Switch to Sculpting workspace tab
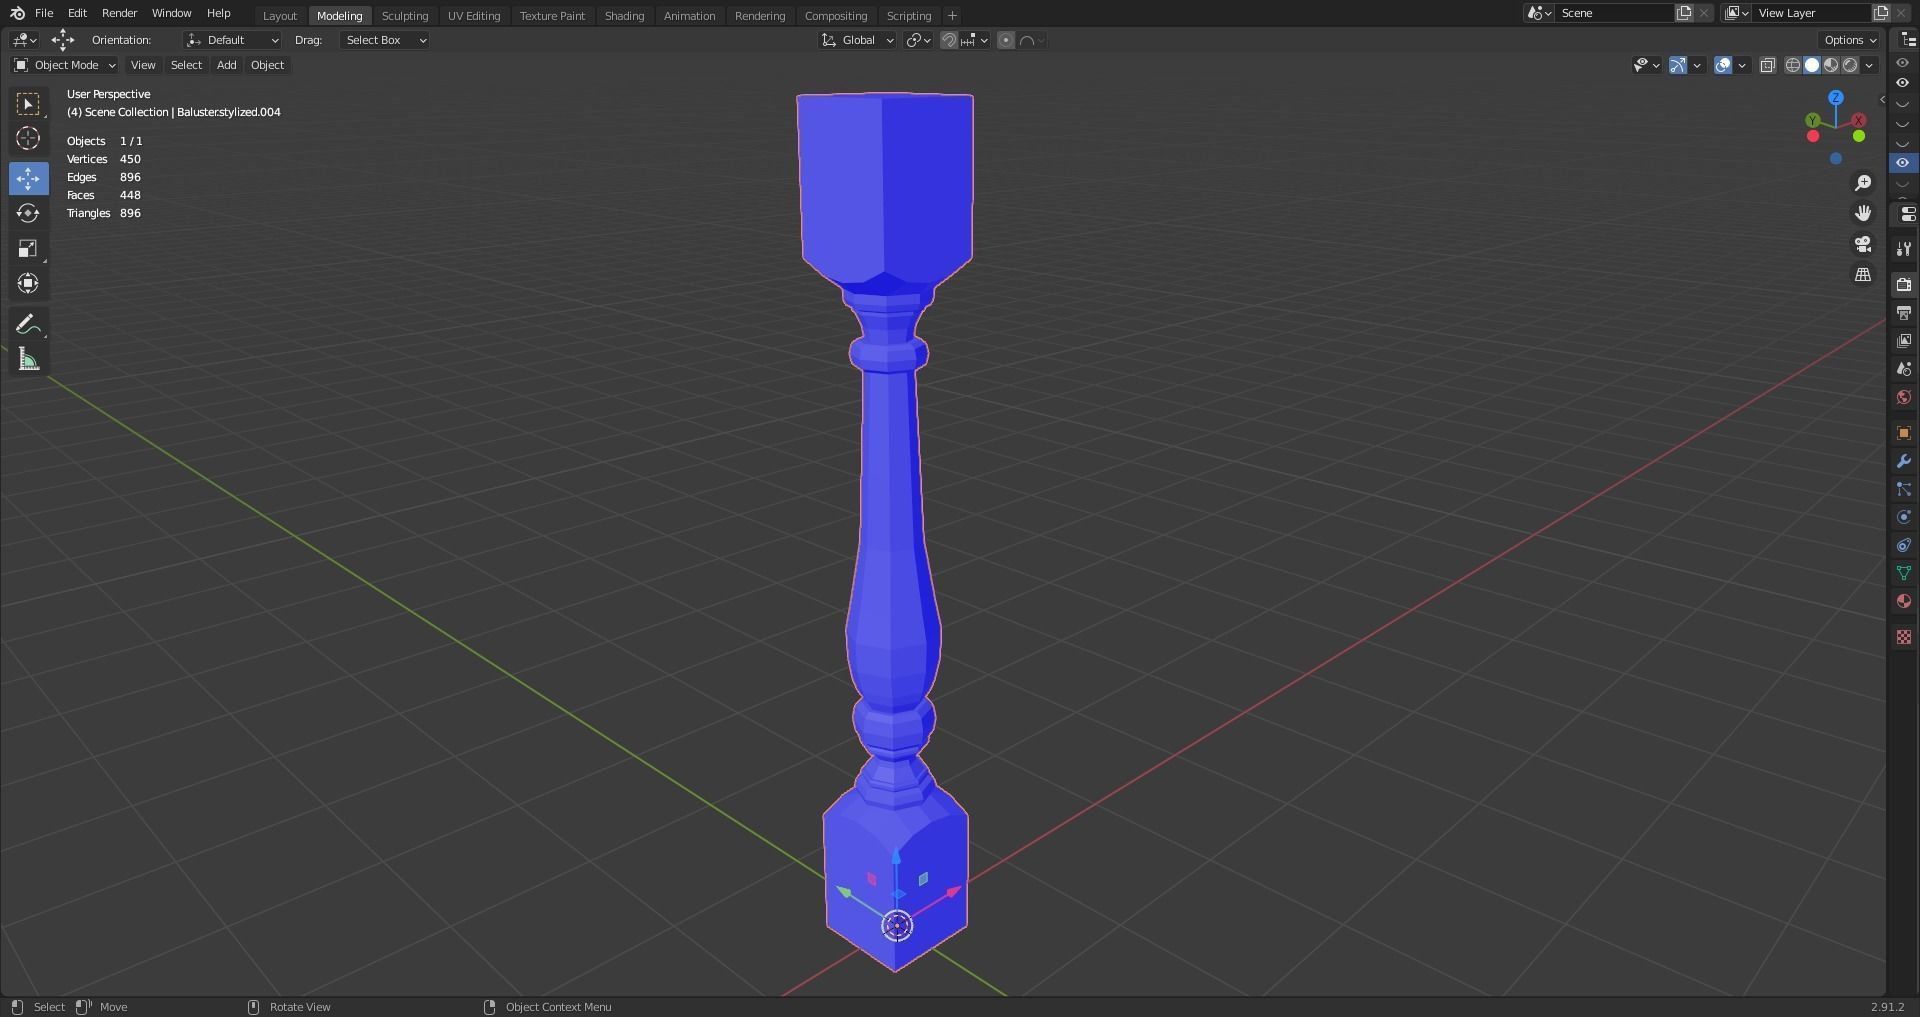Screen dimensions: 1920x1017 (405, 16)
